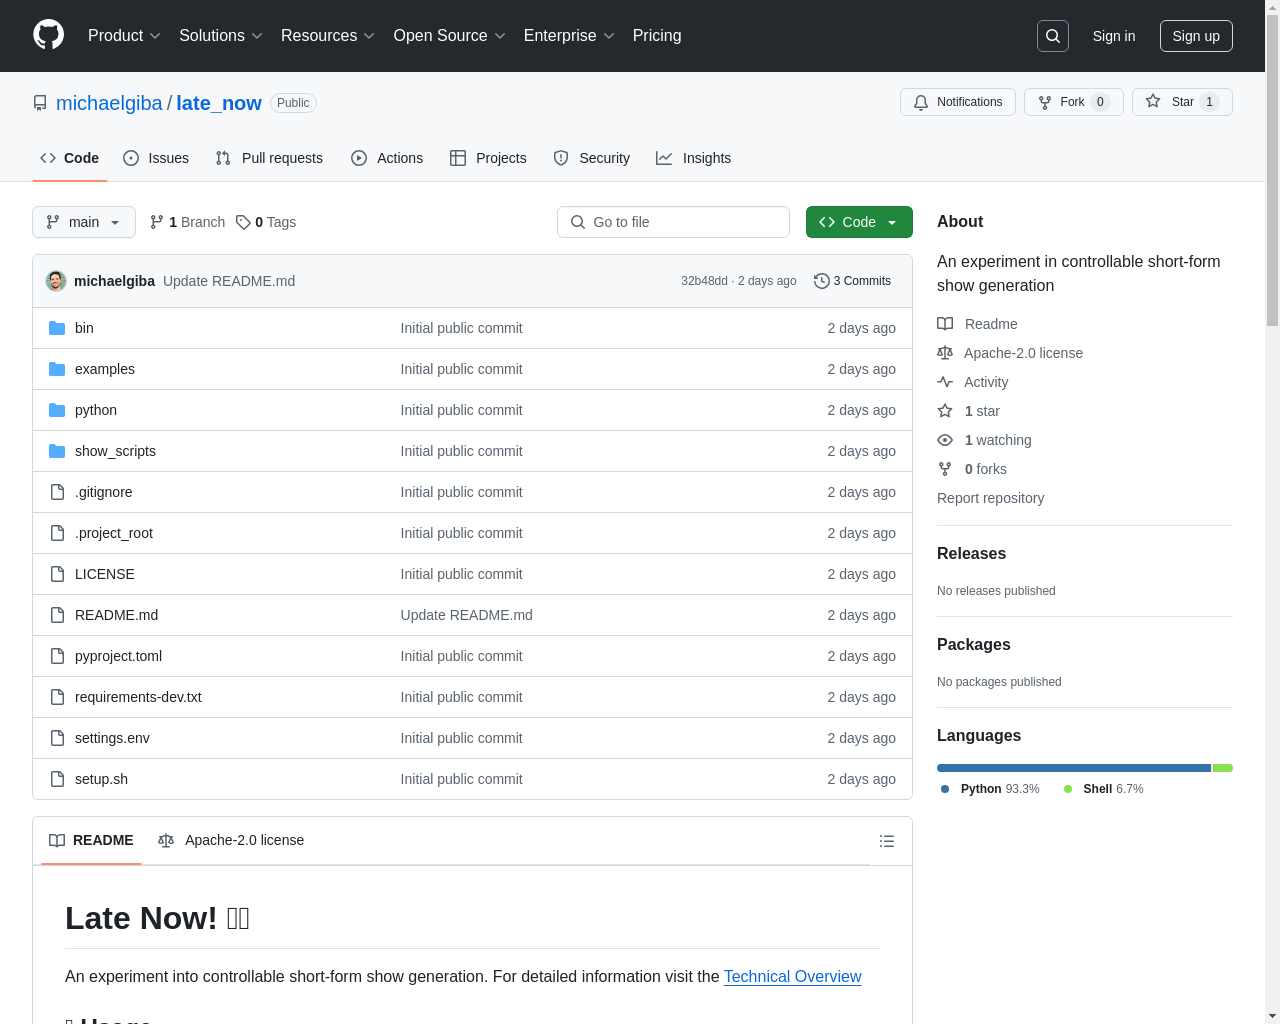
Task: Click the examples folder icon
Action: 57,369
